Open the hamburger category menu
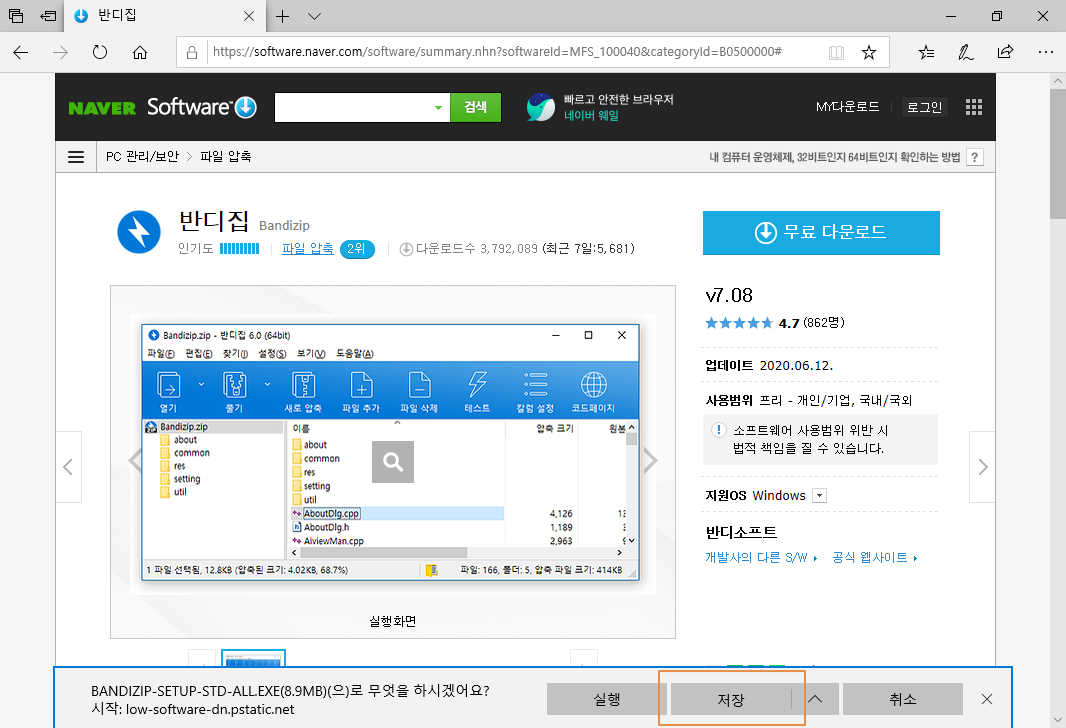Viewport: 1066px width, 728px height. [76, 157]
